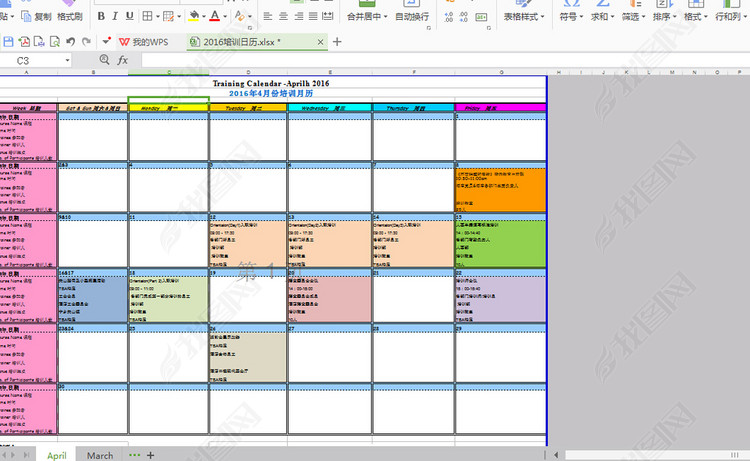Click the Format Painter button (格式刷)
The image size is (750, 461).
coord(69,16)
